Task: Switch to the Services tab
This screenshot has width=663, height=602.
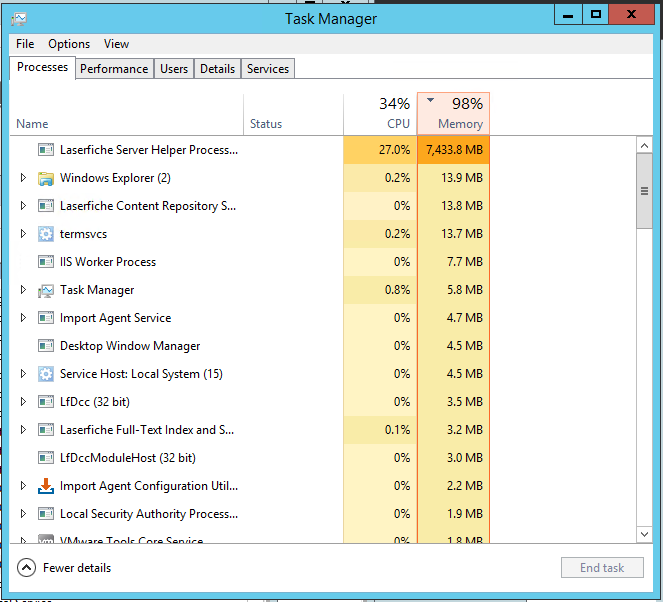Action: click(x=268, y=68)
